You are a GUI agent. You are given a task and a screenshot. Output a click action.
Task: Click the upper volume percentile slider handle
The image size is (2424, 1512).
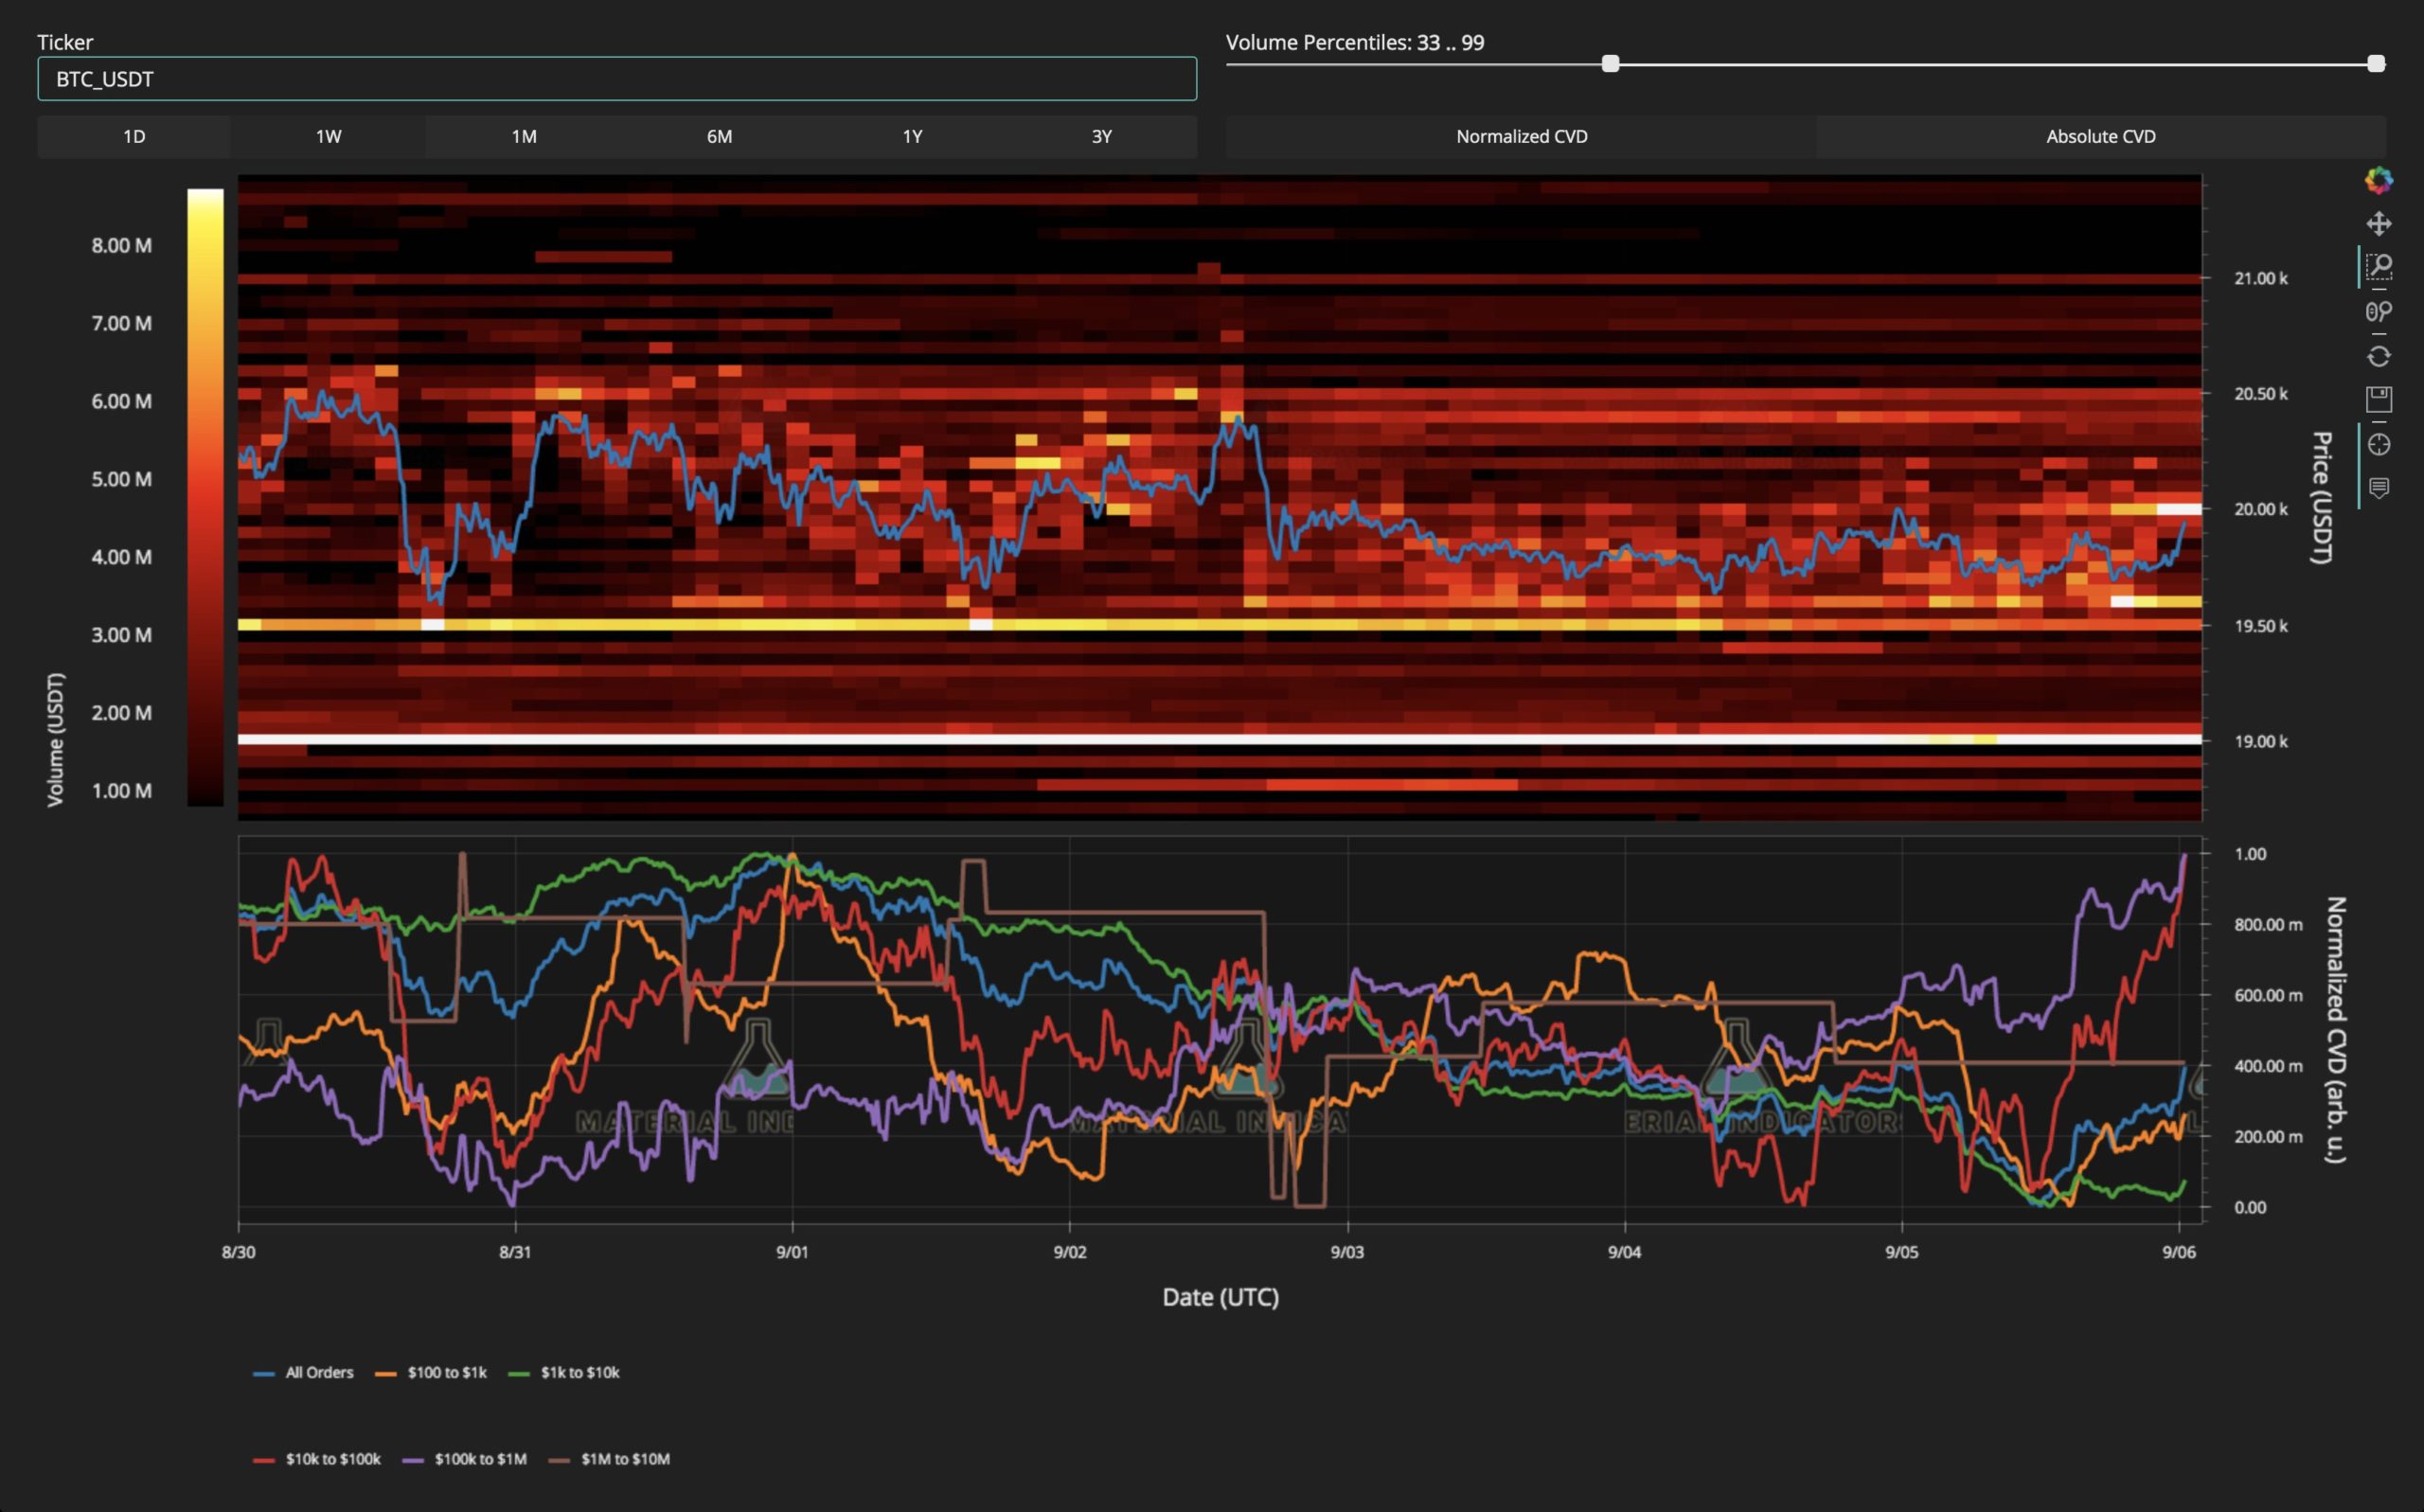point(2376,64)
